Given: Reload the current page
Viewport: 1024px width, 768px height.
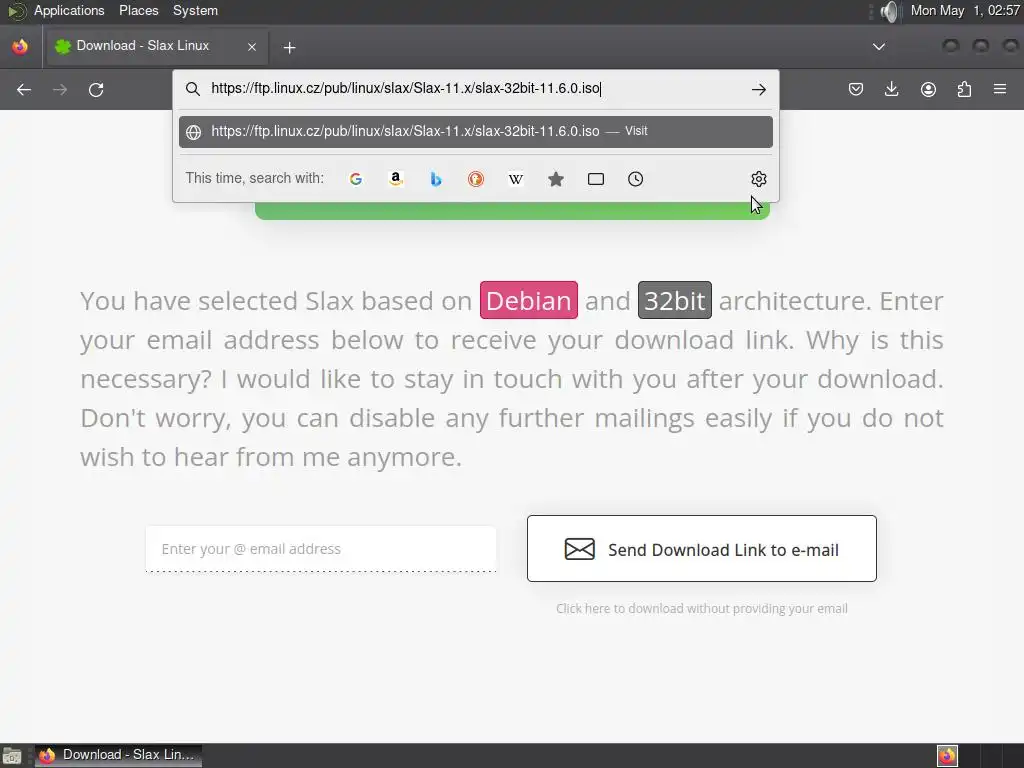Looking at the screenshot, I should [x=96, y=89].
